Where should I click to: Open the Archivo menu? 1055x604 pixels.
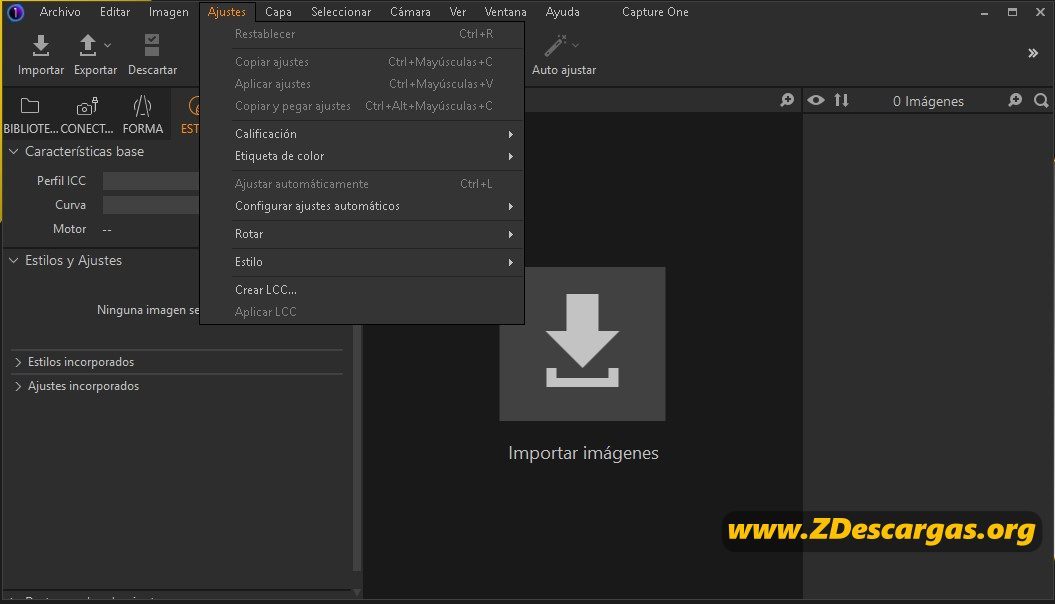click(60, 12)
